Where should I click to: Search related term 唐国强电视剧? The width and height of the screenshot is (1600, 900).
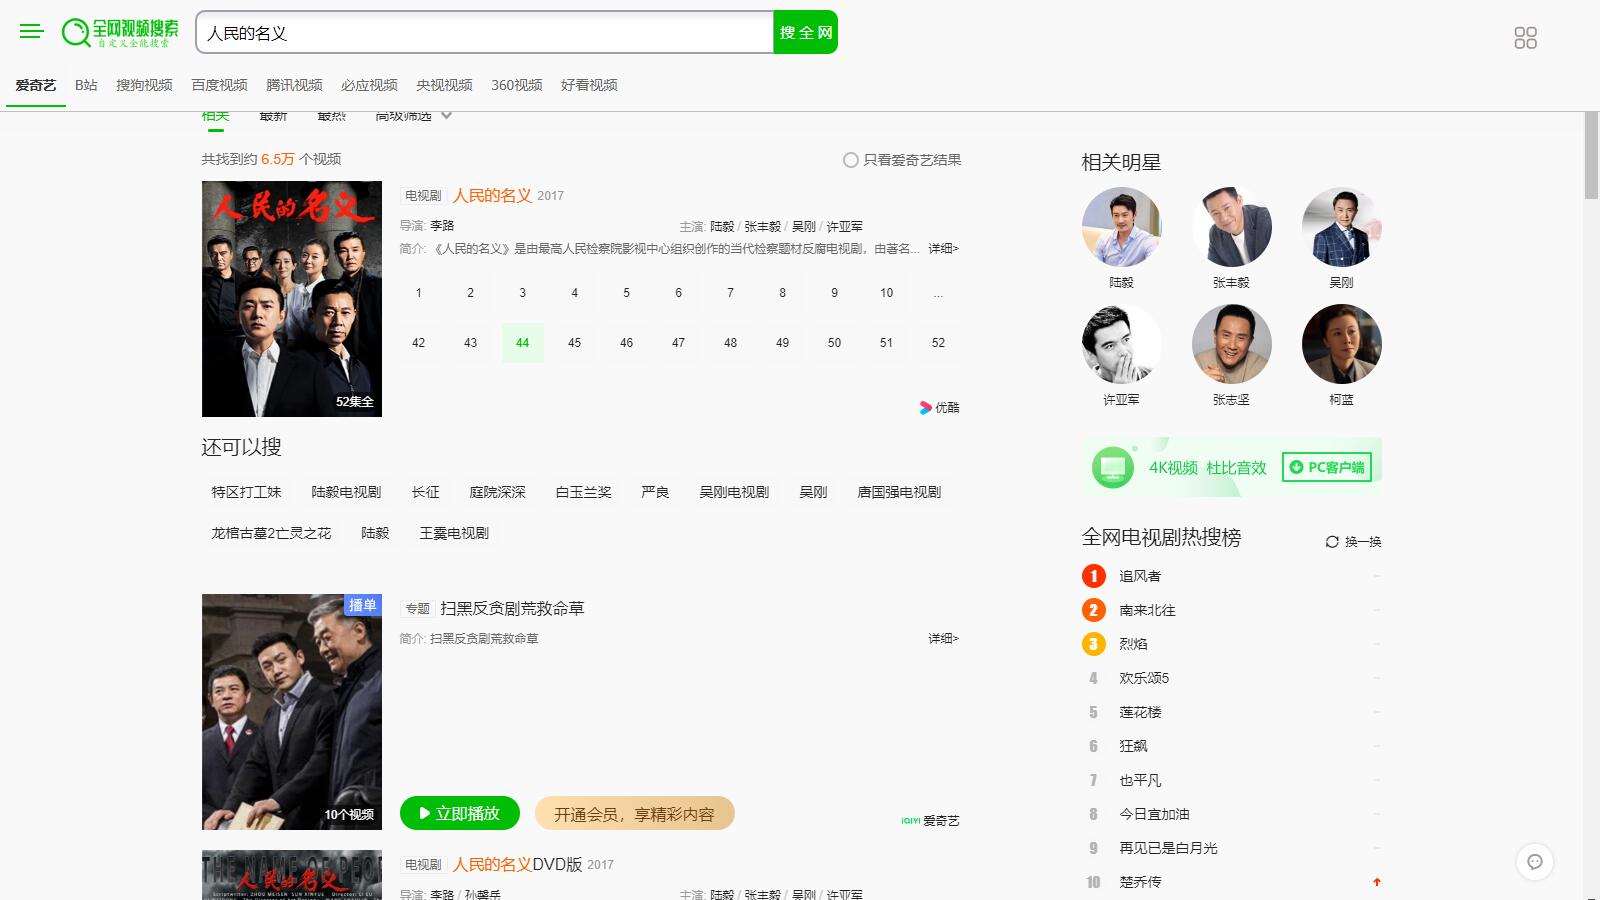[x=899, y=493]
